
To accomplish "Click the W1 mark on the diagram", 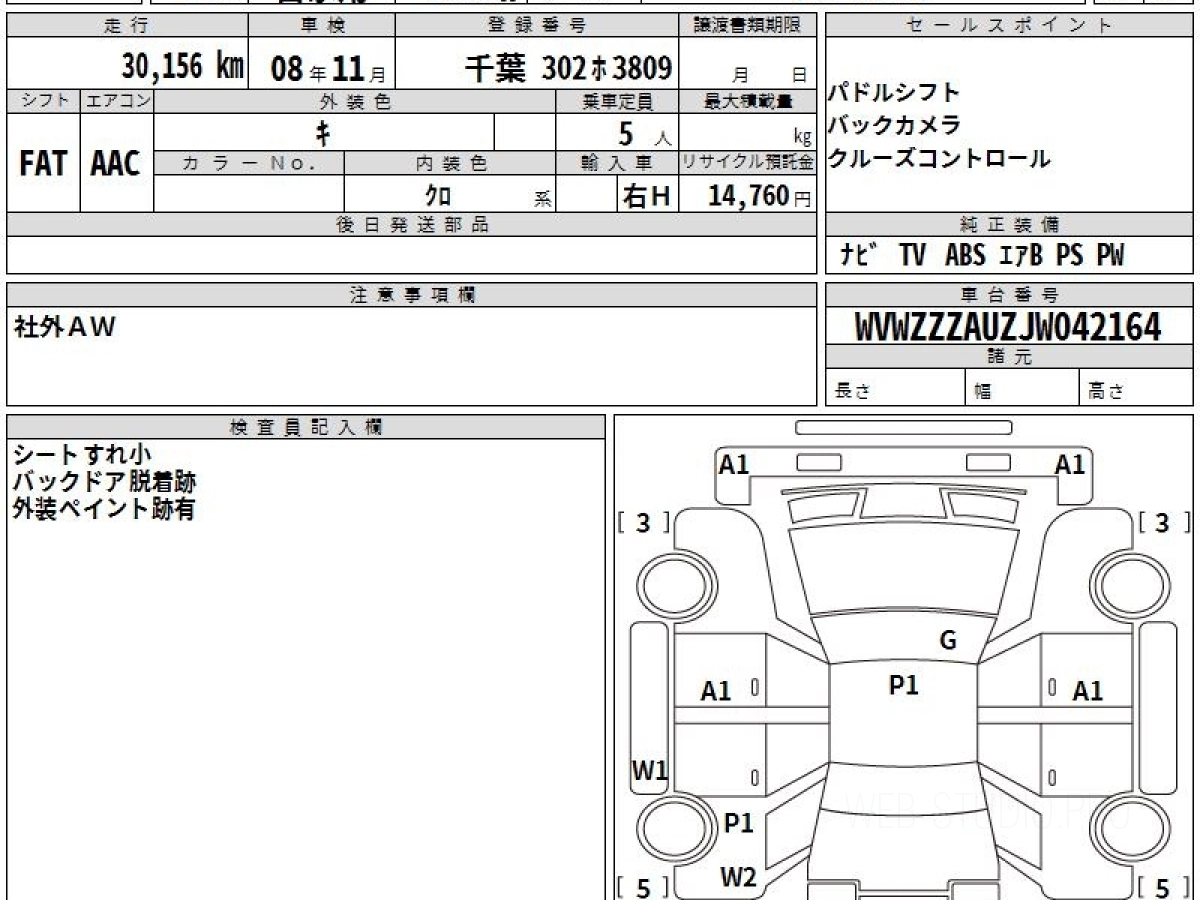I will coord(650,770).
